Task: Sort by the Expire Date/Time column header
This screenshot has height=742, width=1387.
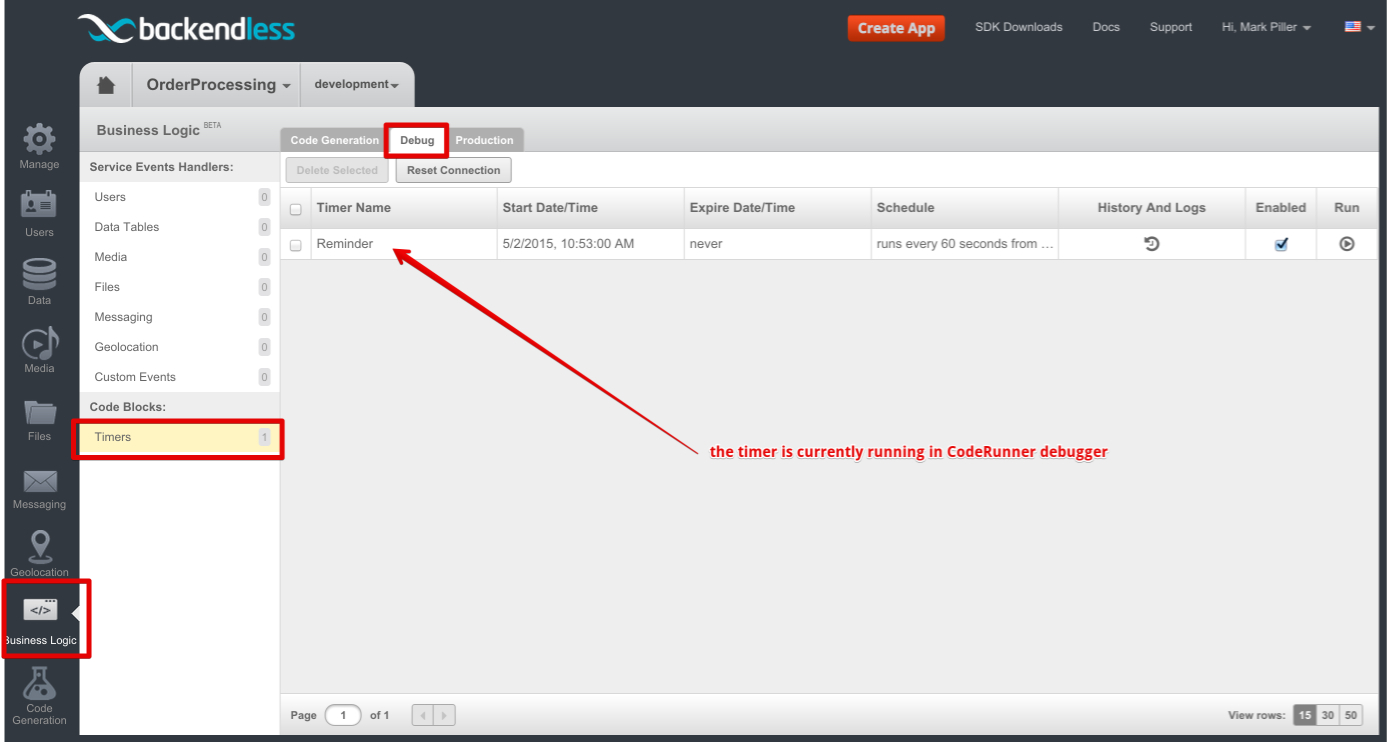Action: (777, 208)
